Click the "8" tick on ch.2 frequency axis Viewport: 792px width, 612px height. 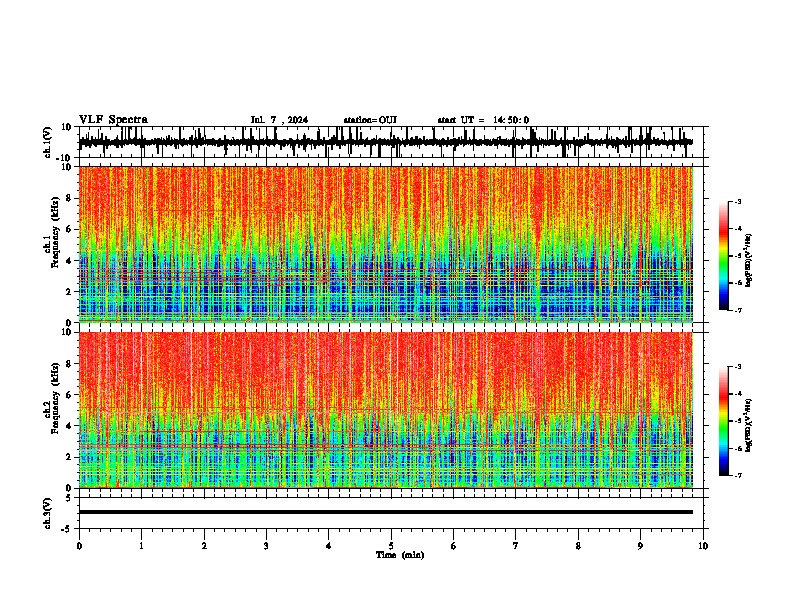point(70,364)
